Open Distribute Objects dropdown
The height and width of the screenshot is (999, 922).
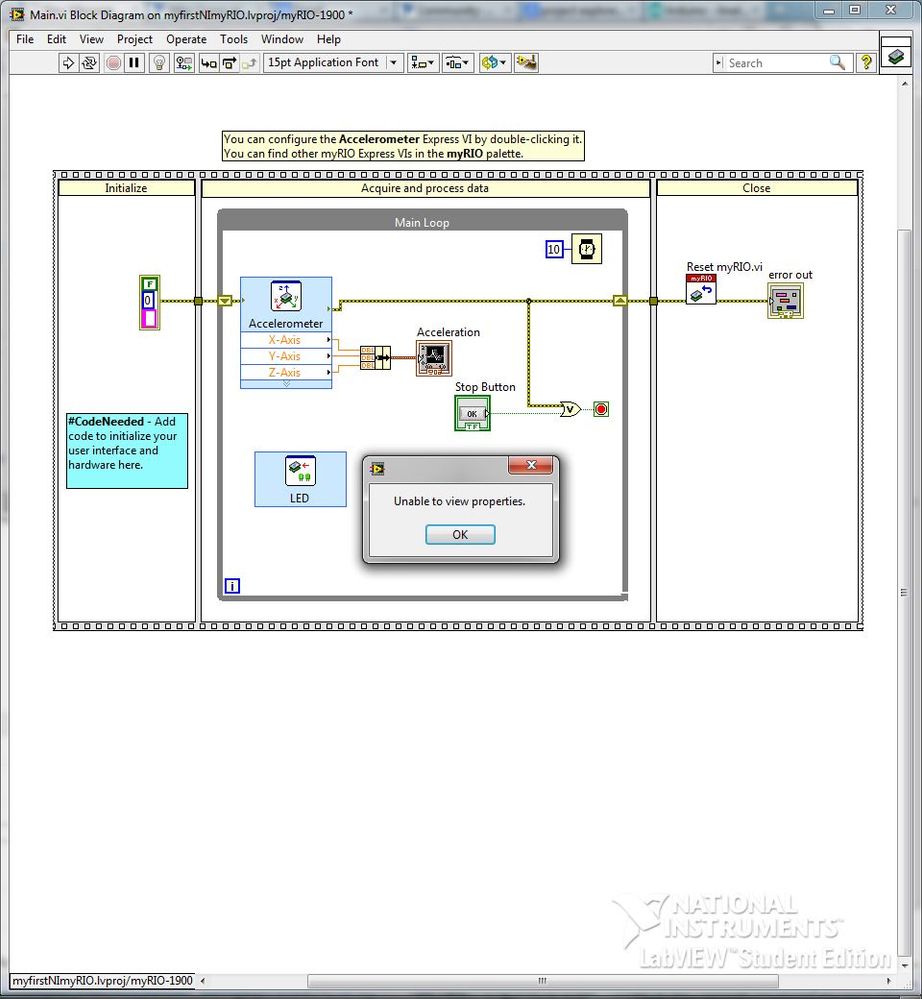tap(457, 62)
